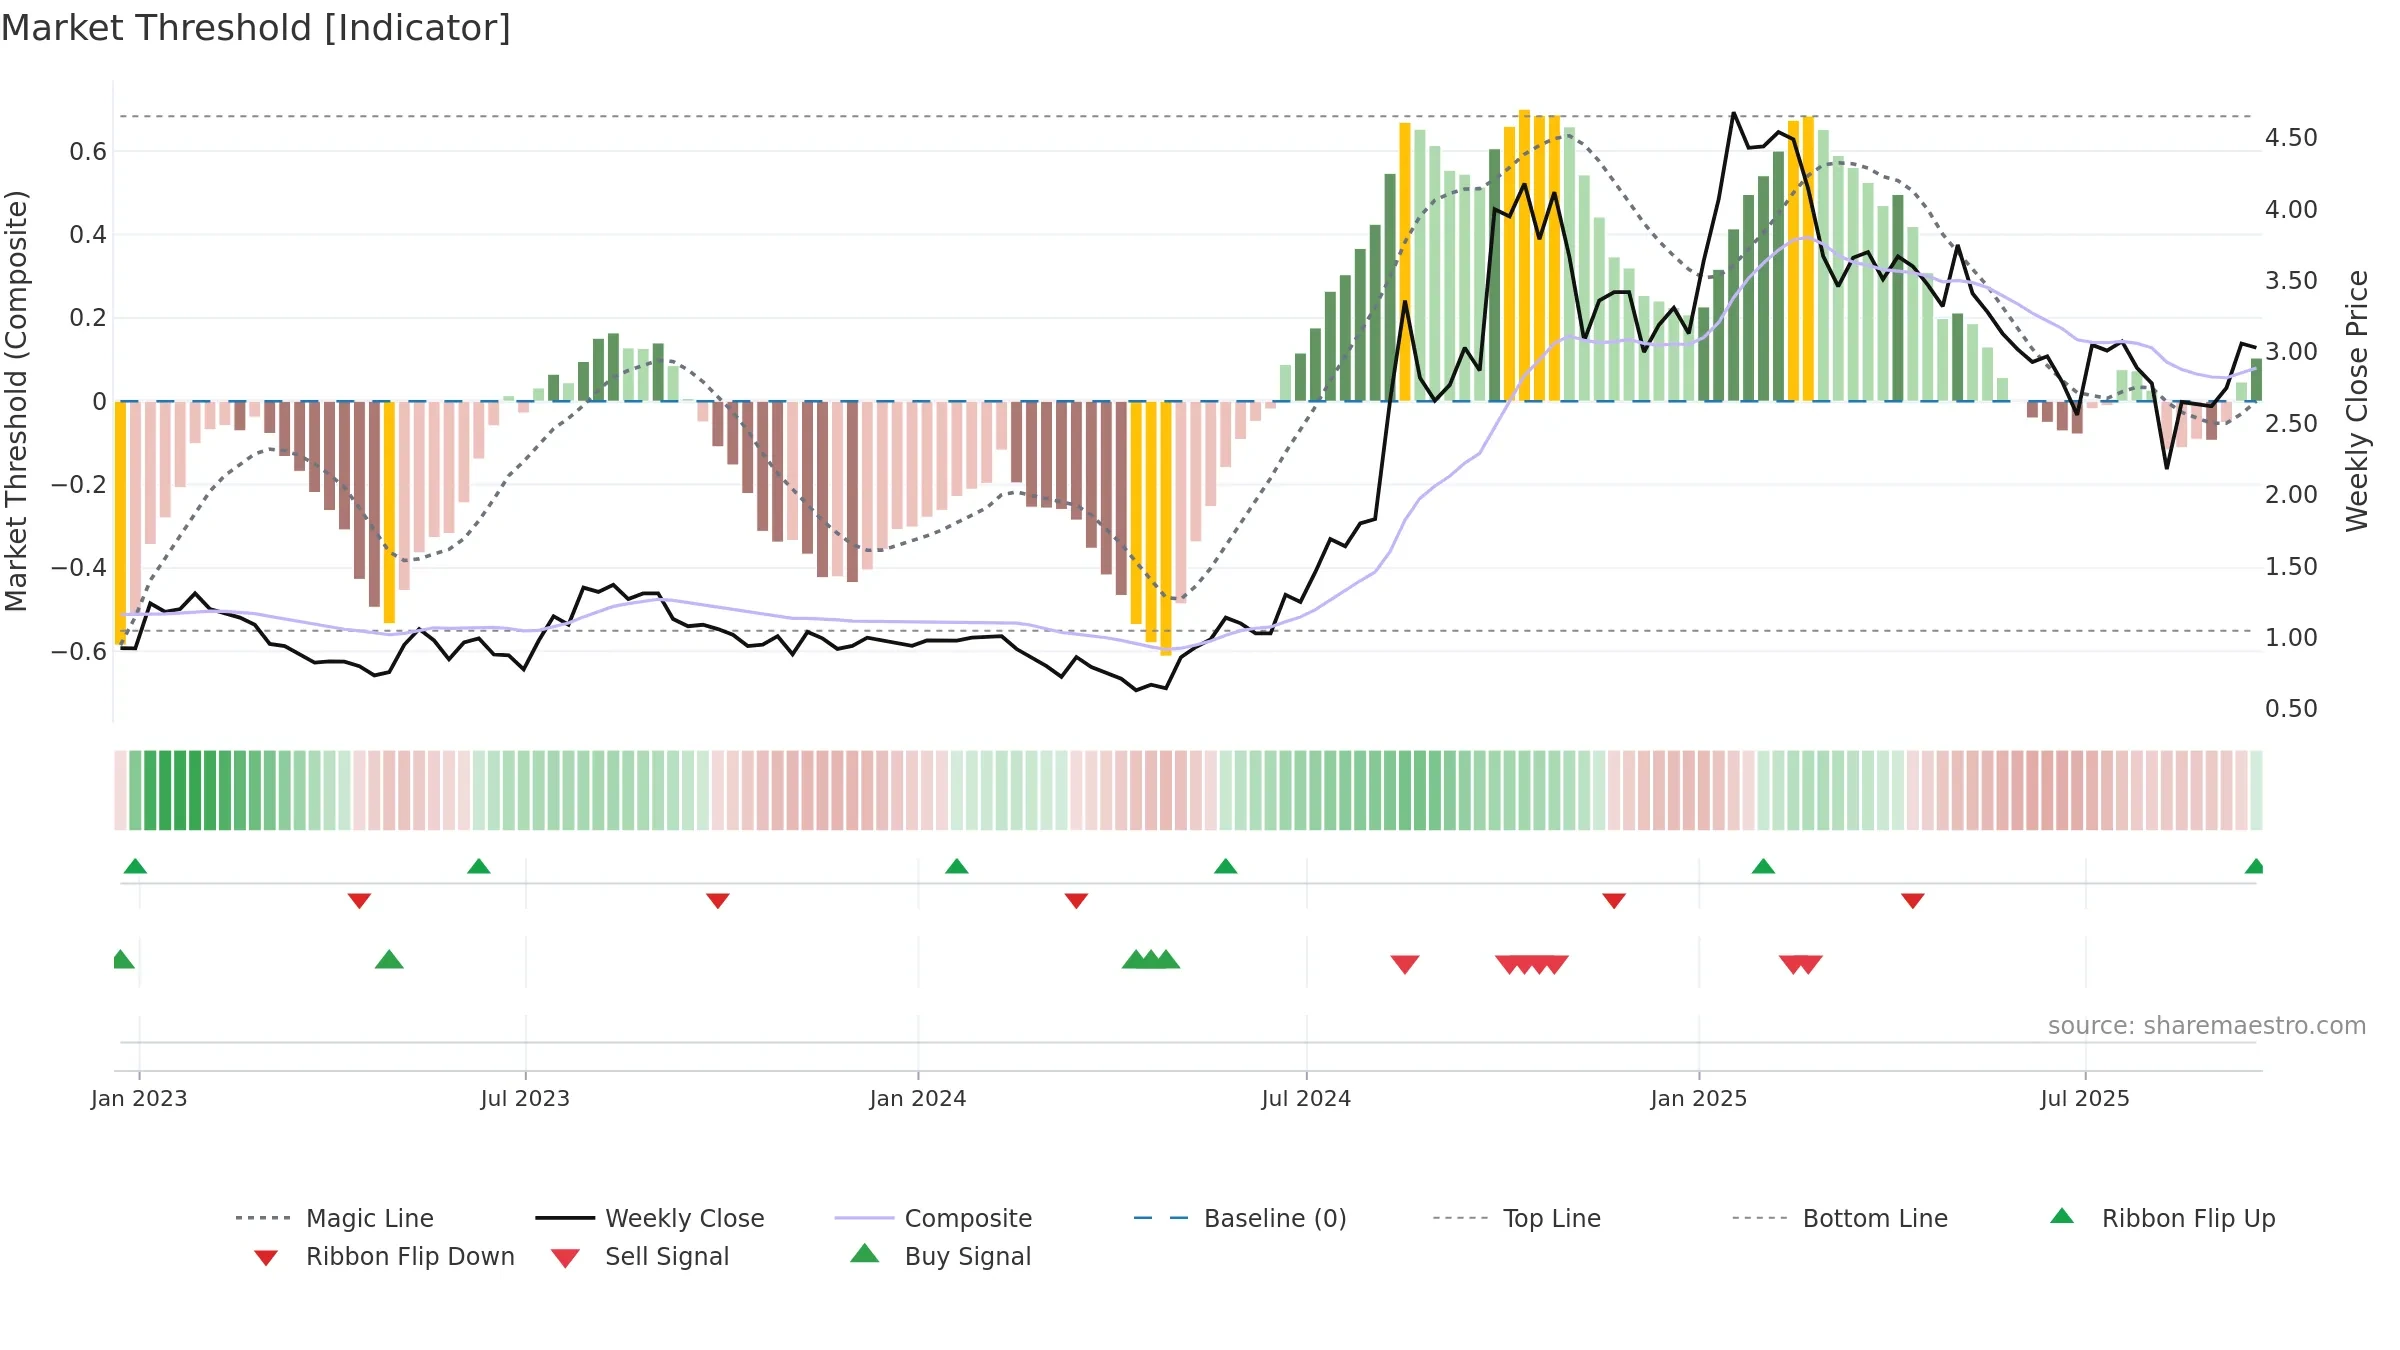The width and height of the screenshot is (2400, 1350).
Task: Click the ribbon flip up marker before Jul 2023
Action: [x=479, y=866]
